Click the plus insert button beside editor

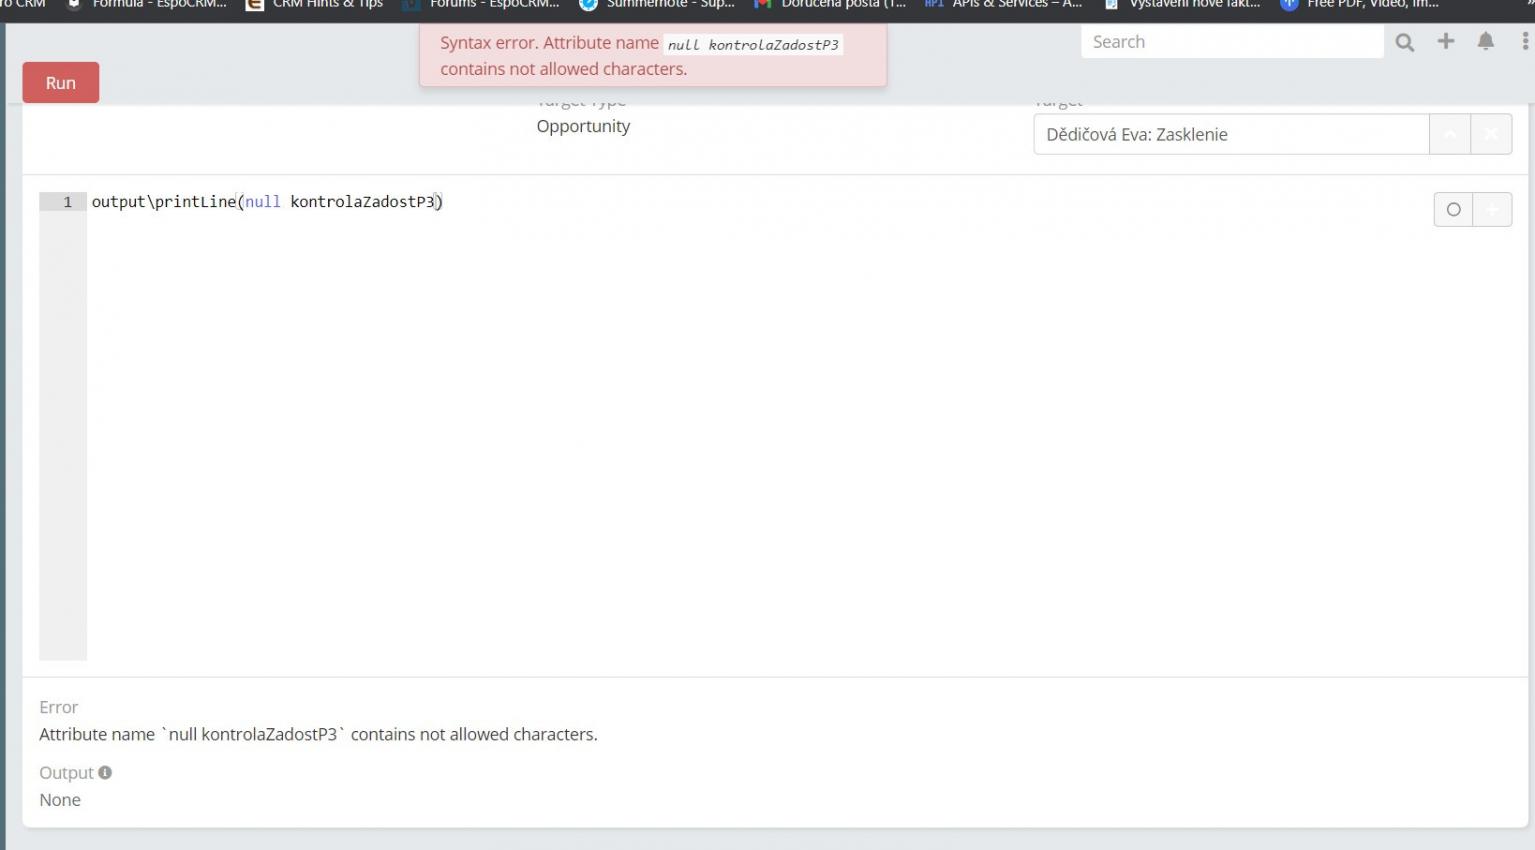[1492, 209]
